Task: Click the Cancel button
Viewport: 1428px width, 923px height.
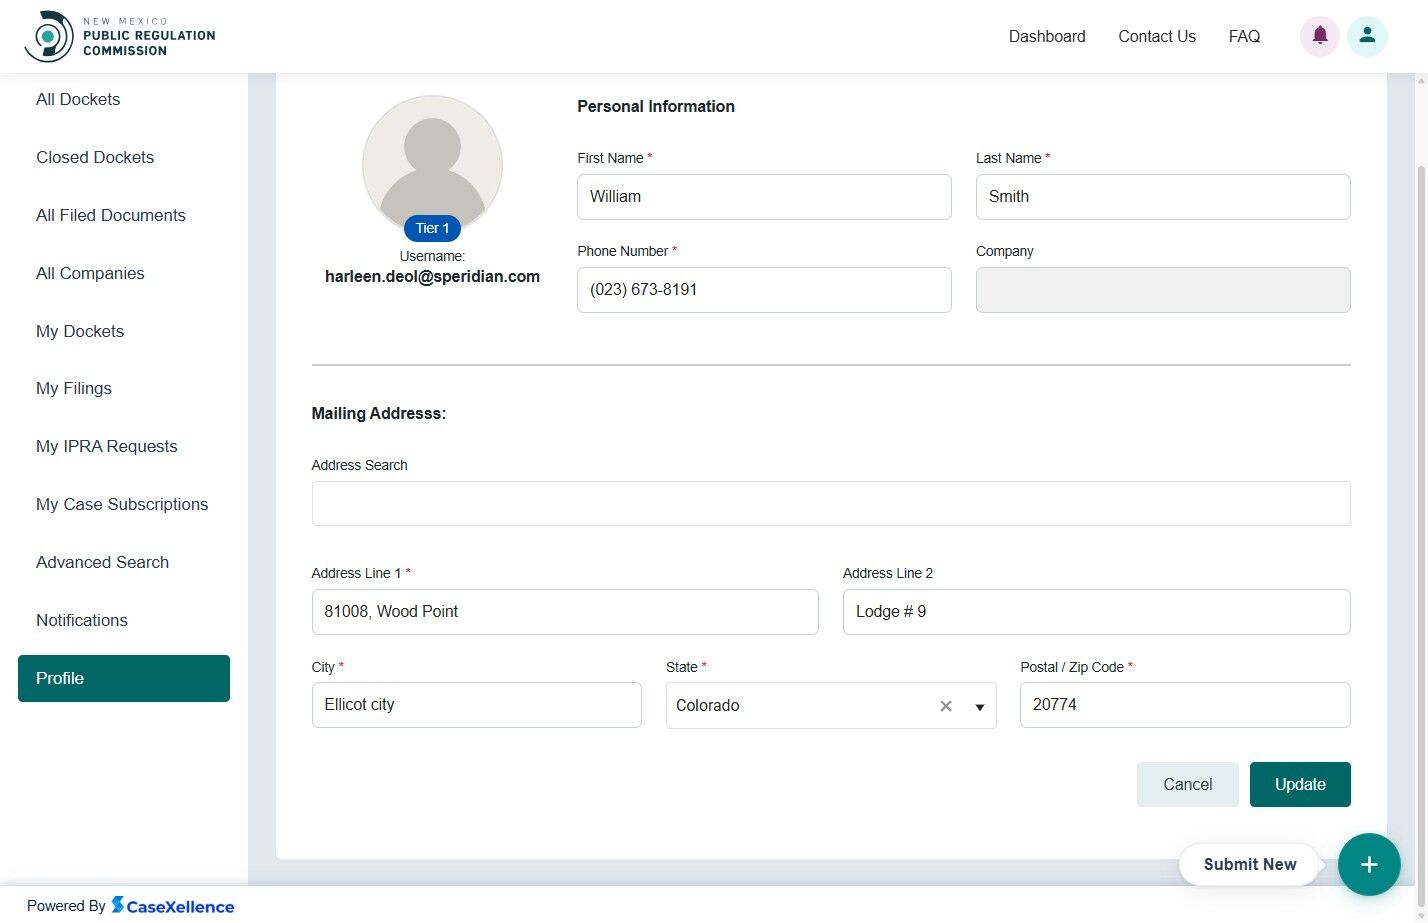Action: click(1188, 784)
